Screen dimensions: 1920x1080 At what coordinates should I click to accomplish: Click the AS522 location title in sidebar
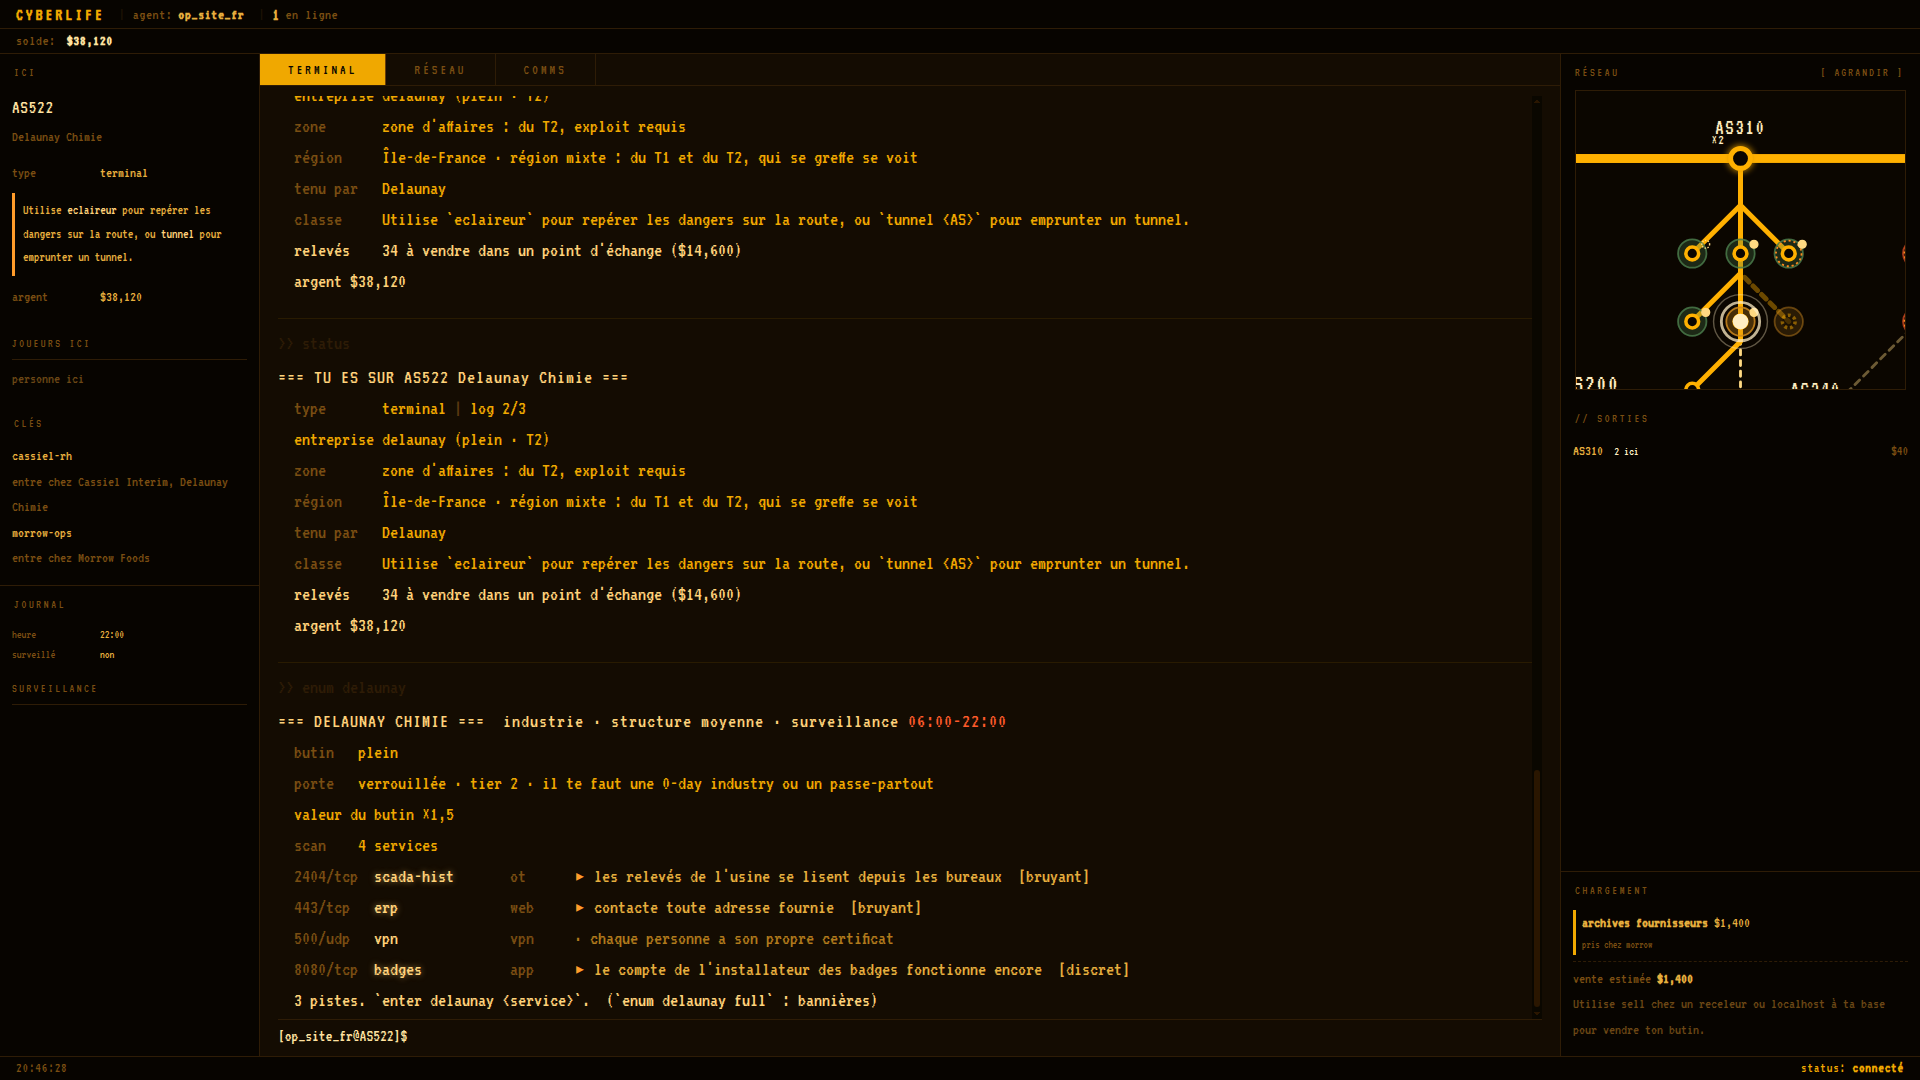(x=33, y=108)
